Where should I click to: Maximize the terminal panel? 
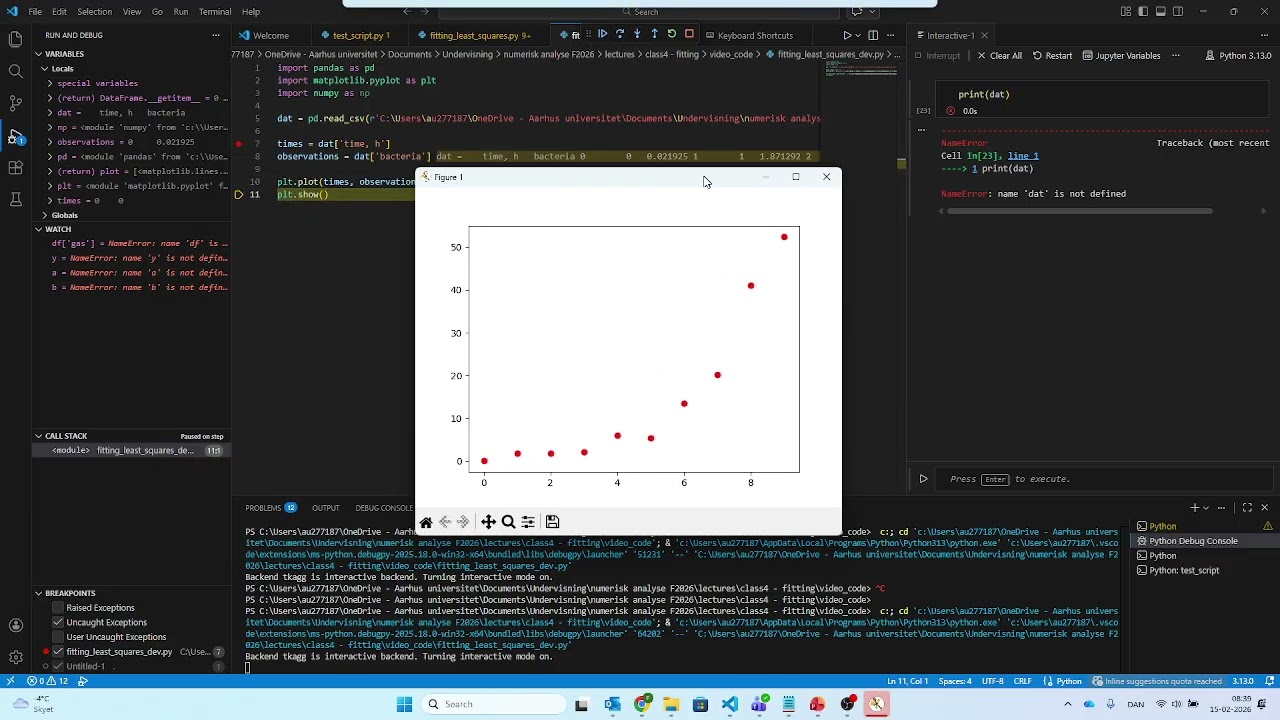pos(1247,508)
